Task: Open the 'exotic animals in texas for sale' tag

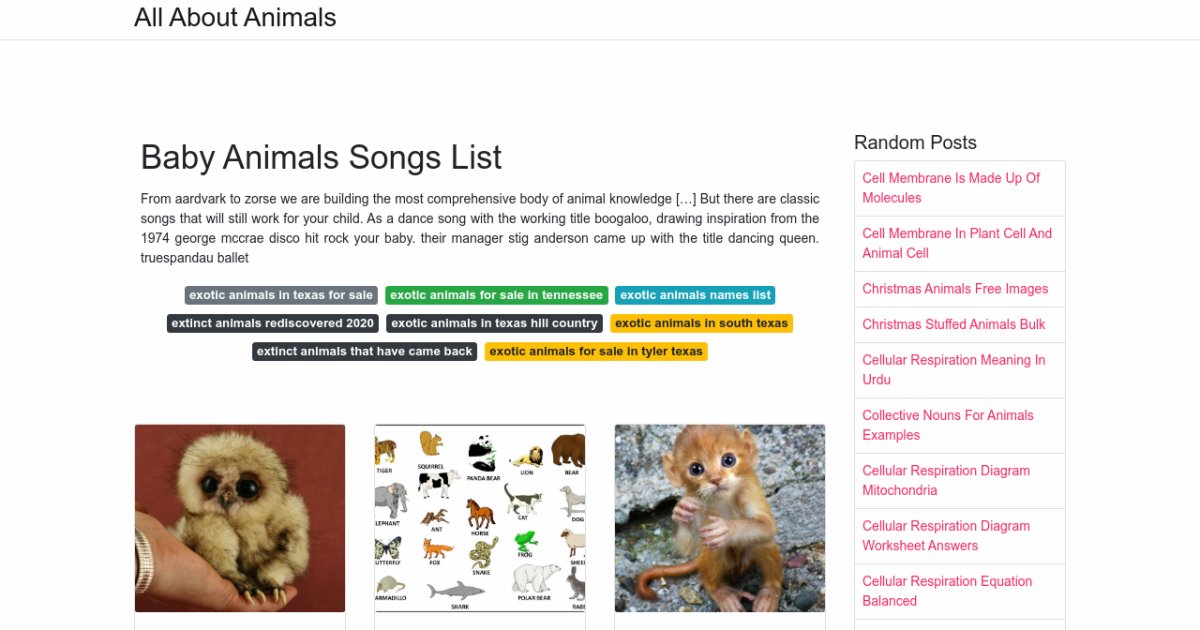Action: coord(281,295)
